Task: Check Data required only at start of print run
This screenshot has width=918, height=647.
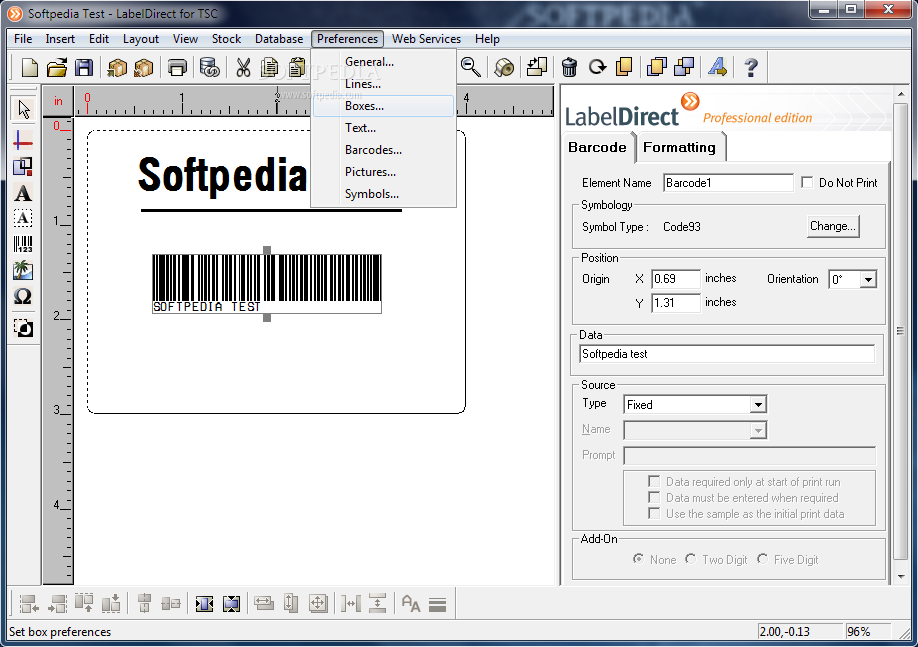Action: click(654, 481)
